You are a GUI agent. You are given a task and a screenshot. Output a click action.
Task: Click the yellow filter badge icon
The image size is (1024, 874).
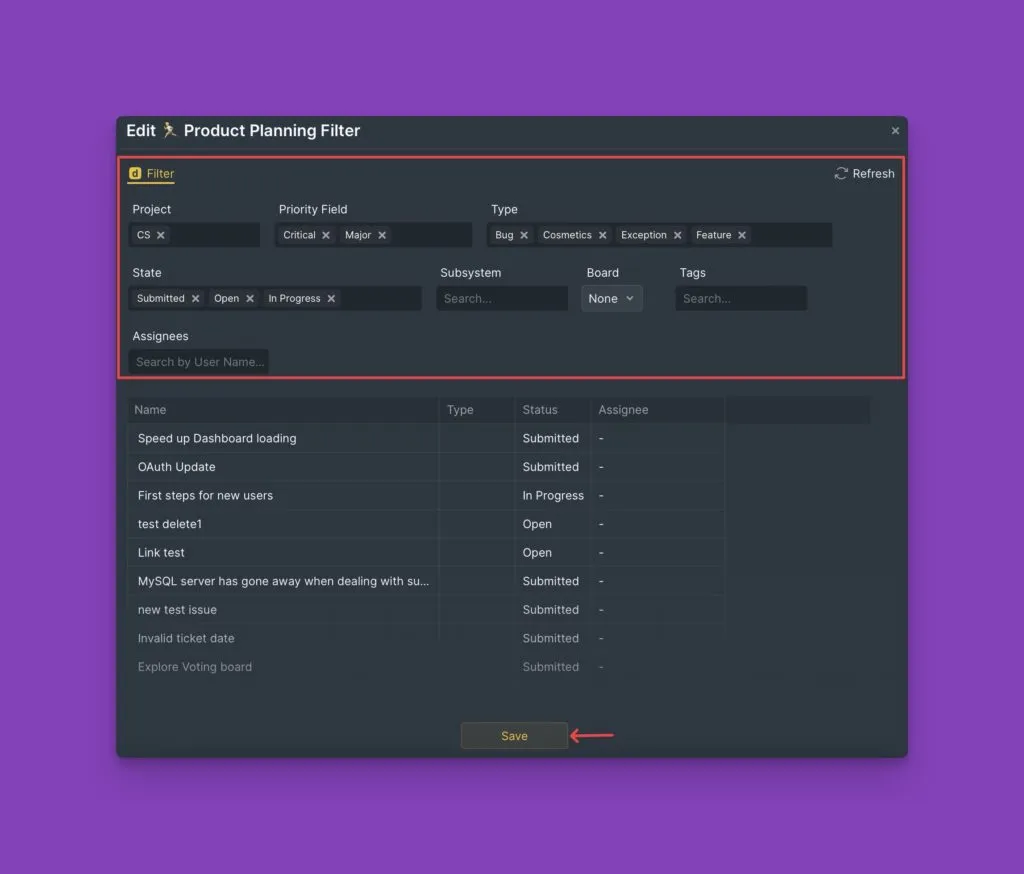coord(135,173)
